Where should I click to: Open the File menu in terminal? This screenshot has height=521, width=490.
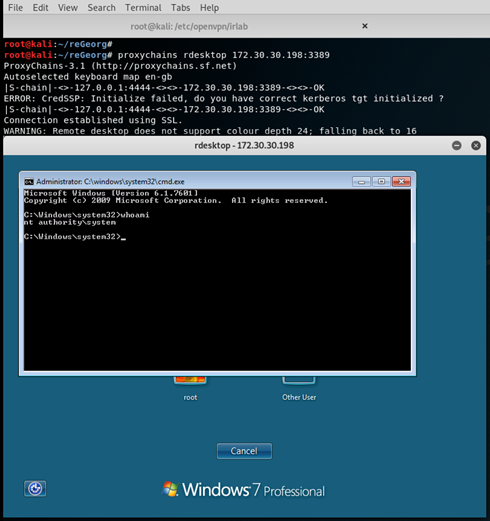15,7
